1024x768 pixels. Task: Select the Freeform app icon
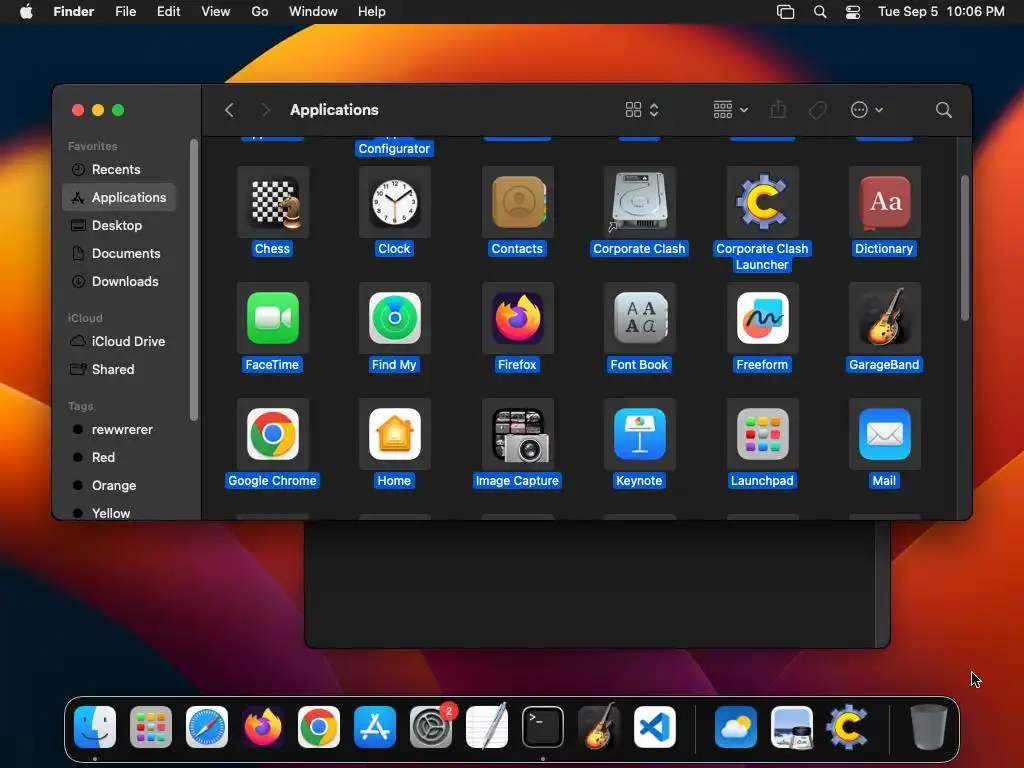pyautogui.click(x=762, y=318)
